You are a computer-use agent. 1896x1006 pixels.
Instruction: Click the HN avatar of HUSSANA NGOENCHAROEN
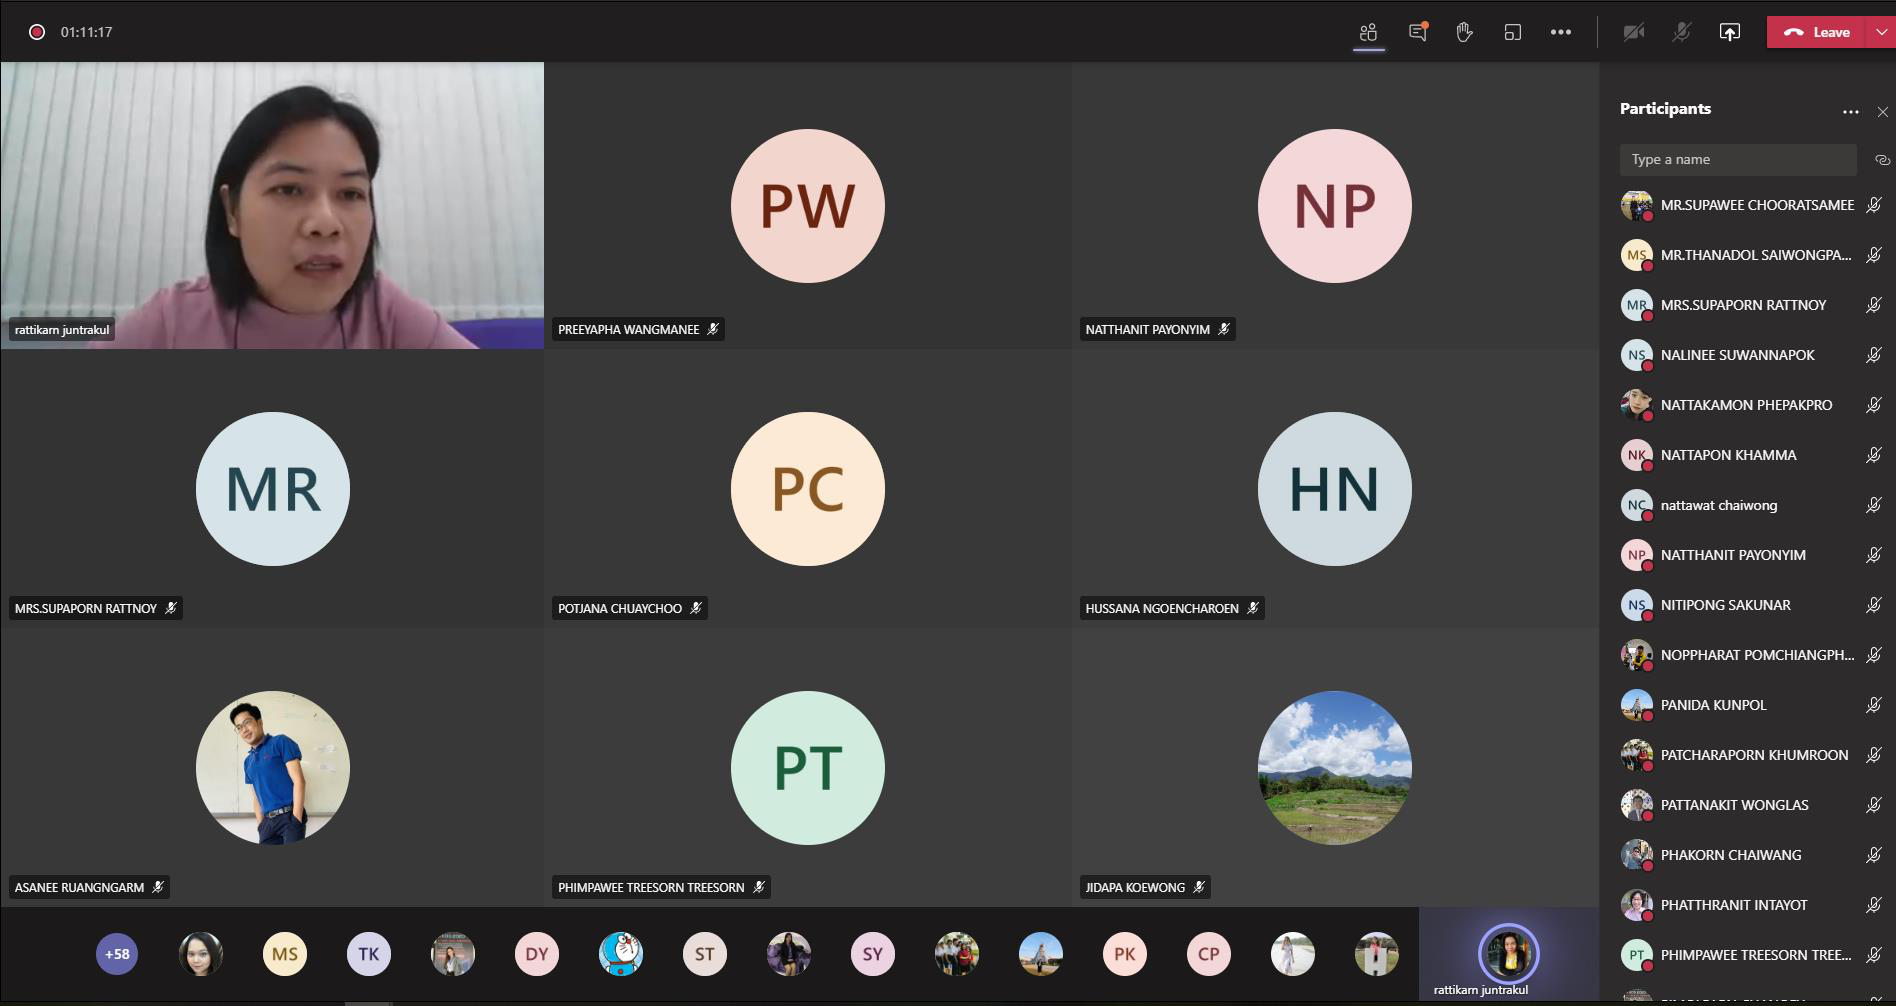pyautogui.click(x=1335, y=489)
